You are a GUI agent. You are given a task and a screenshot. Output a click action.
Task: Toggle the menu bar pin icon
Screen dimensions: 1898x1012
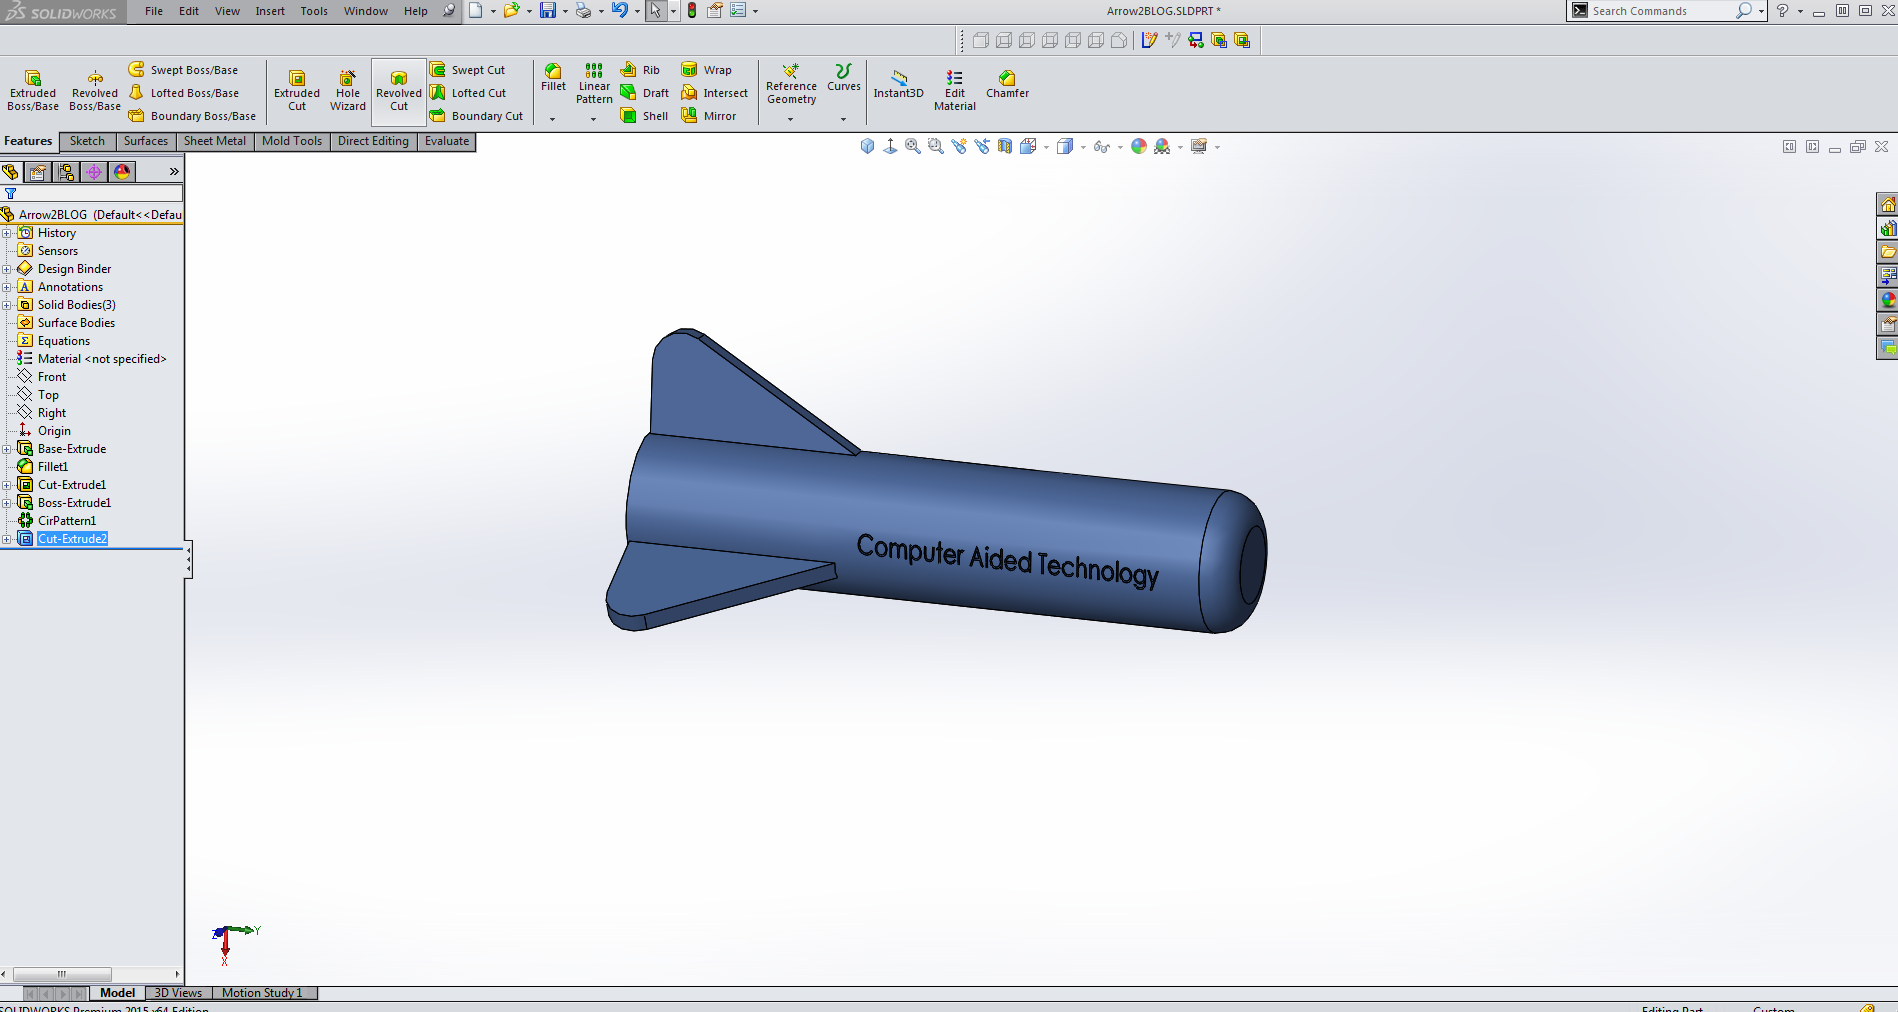(449, 11)
